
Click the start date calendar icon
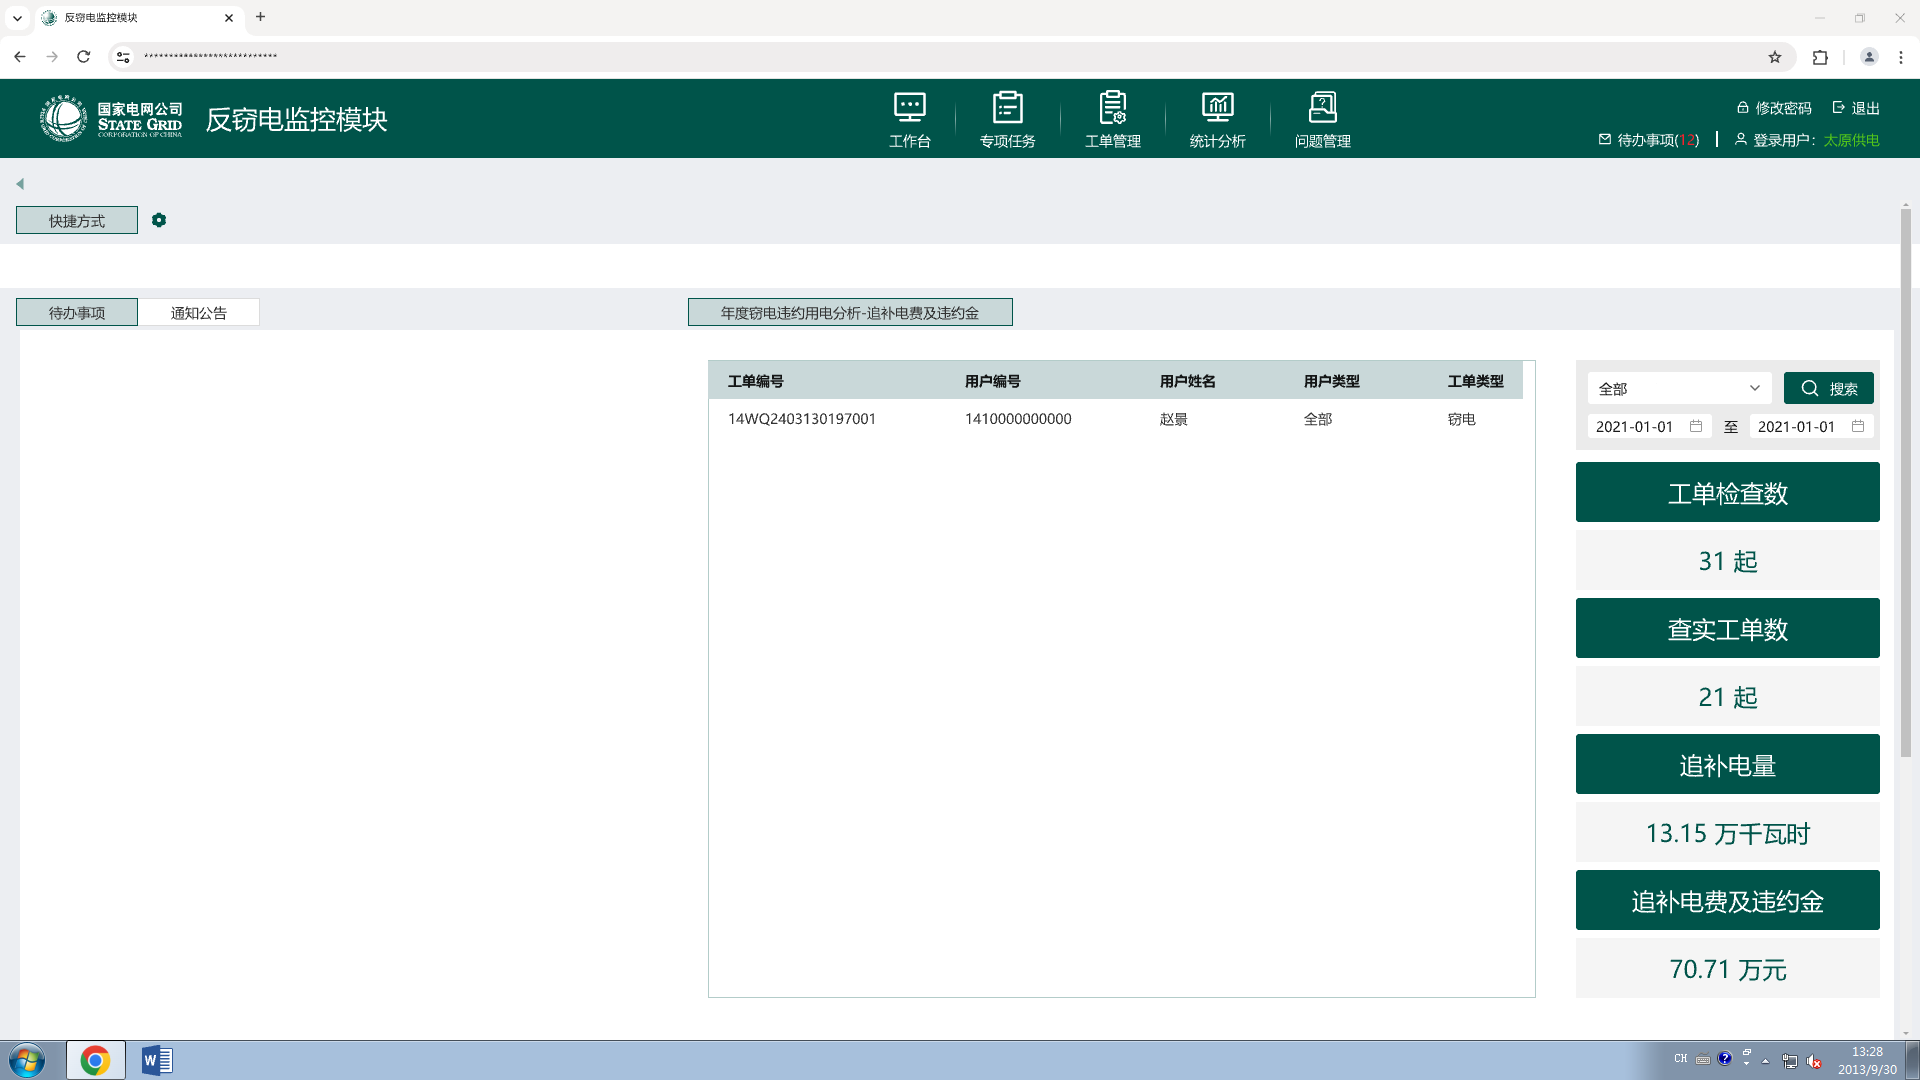pyautogui.click(x=1696, y=426)
